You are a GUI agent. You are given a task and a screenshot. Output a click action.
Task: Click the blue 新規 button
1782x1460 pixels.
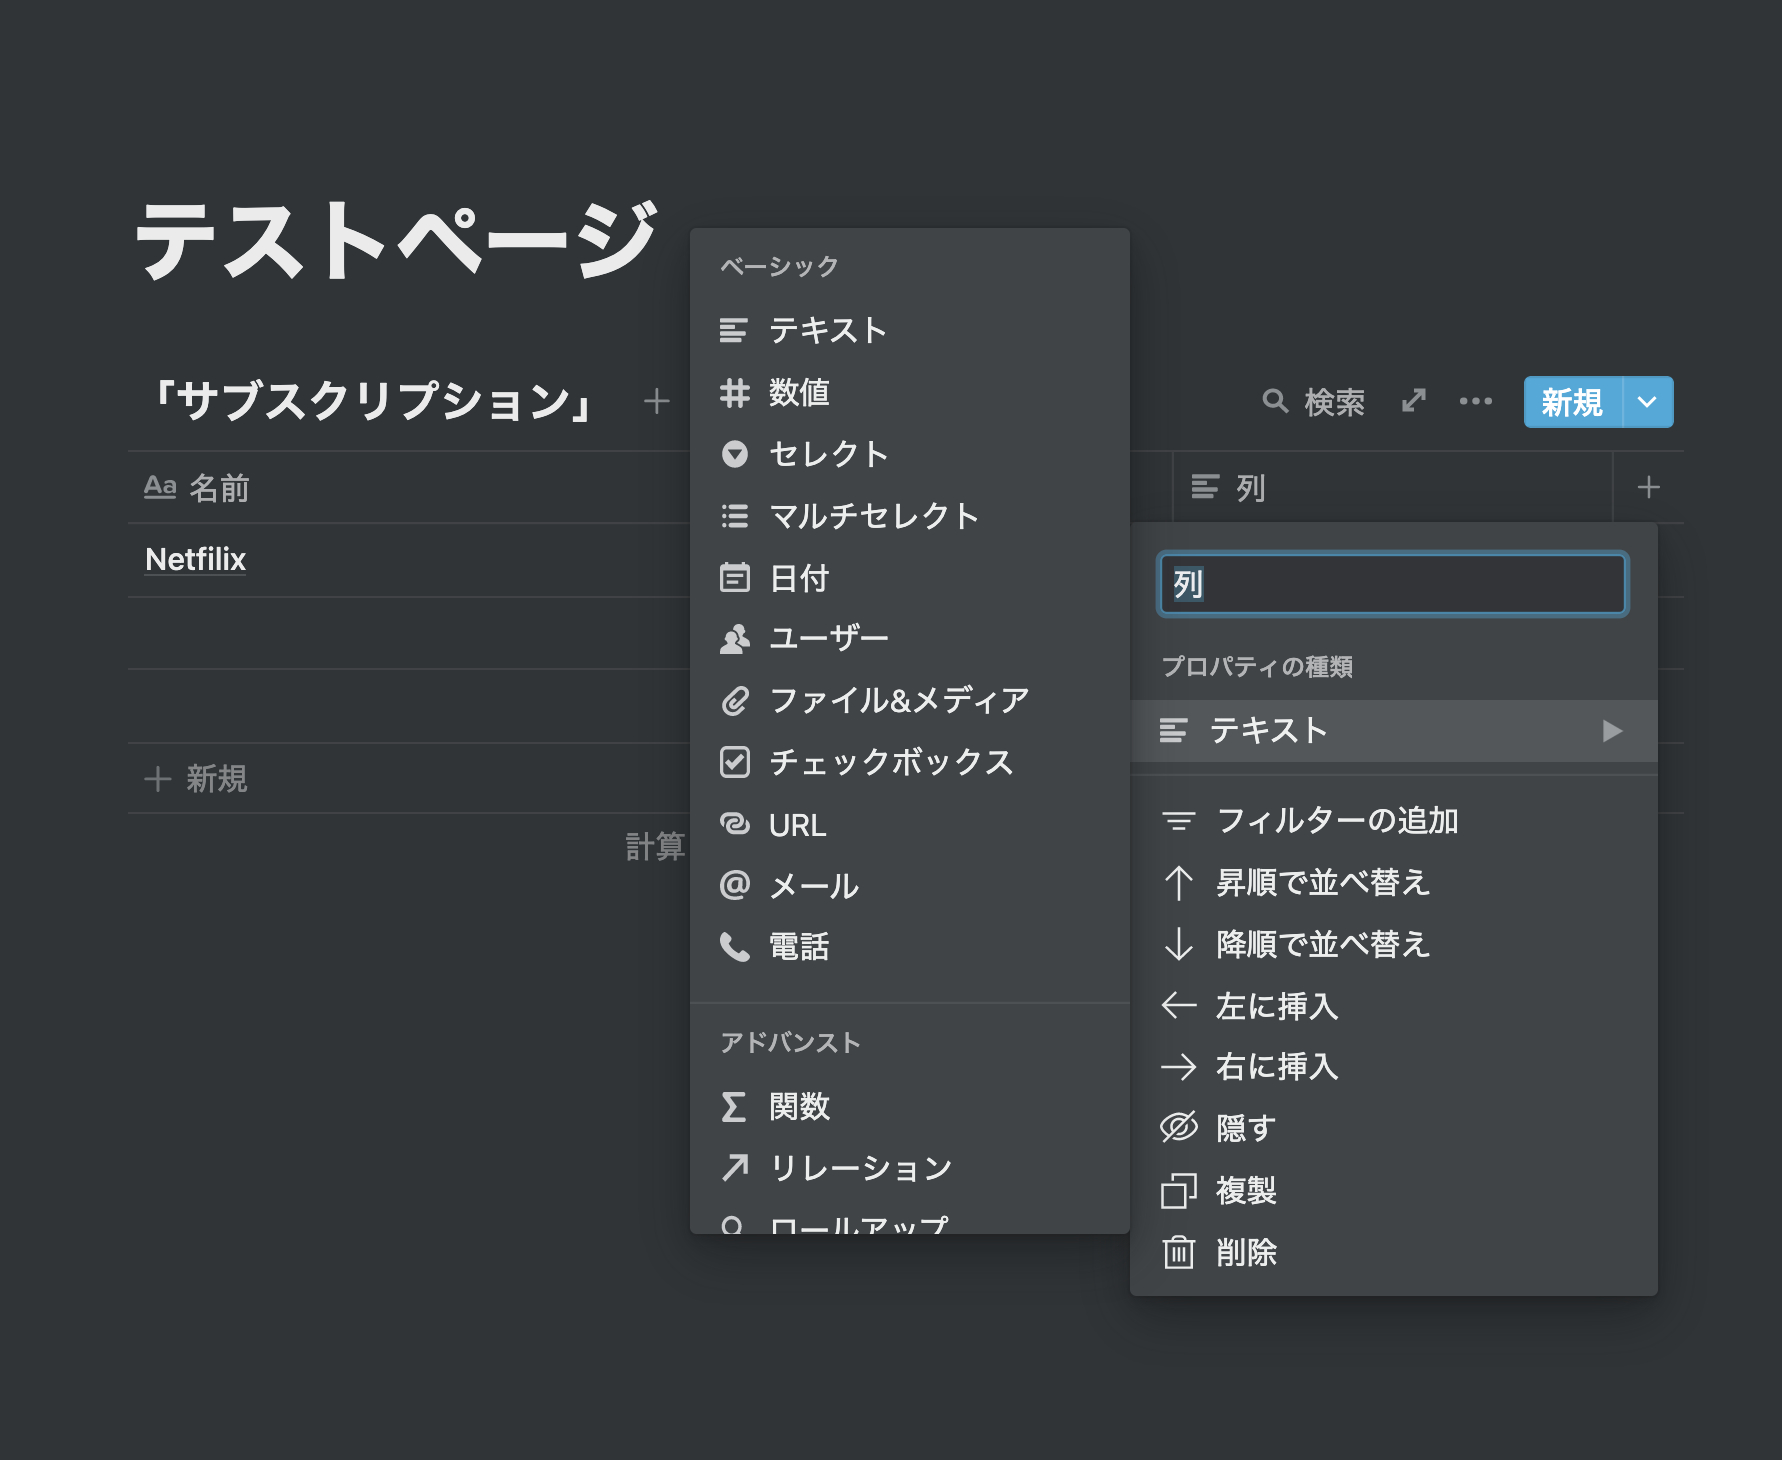click(1572, 402)
